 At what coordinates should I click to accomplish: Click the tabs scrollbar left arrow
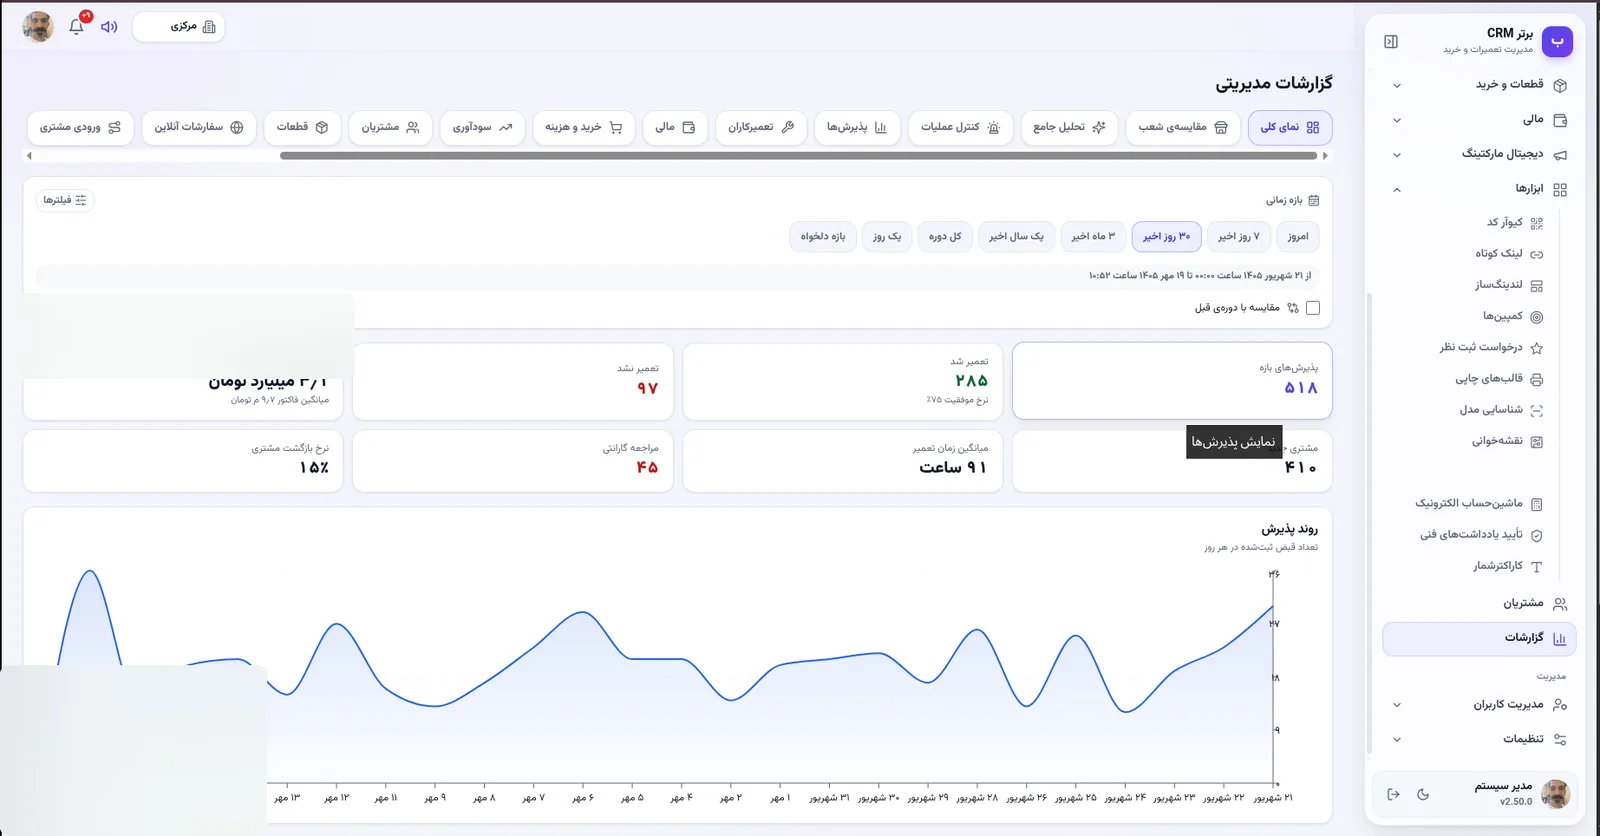point(29,156)
